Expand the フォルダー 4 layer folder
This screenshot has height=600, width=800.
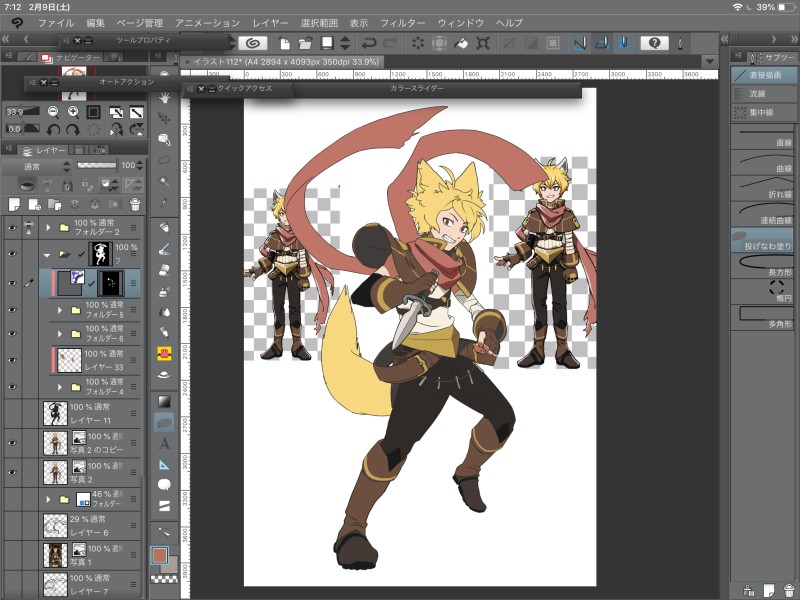tap(59, 387)
